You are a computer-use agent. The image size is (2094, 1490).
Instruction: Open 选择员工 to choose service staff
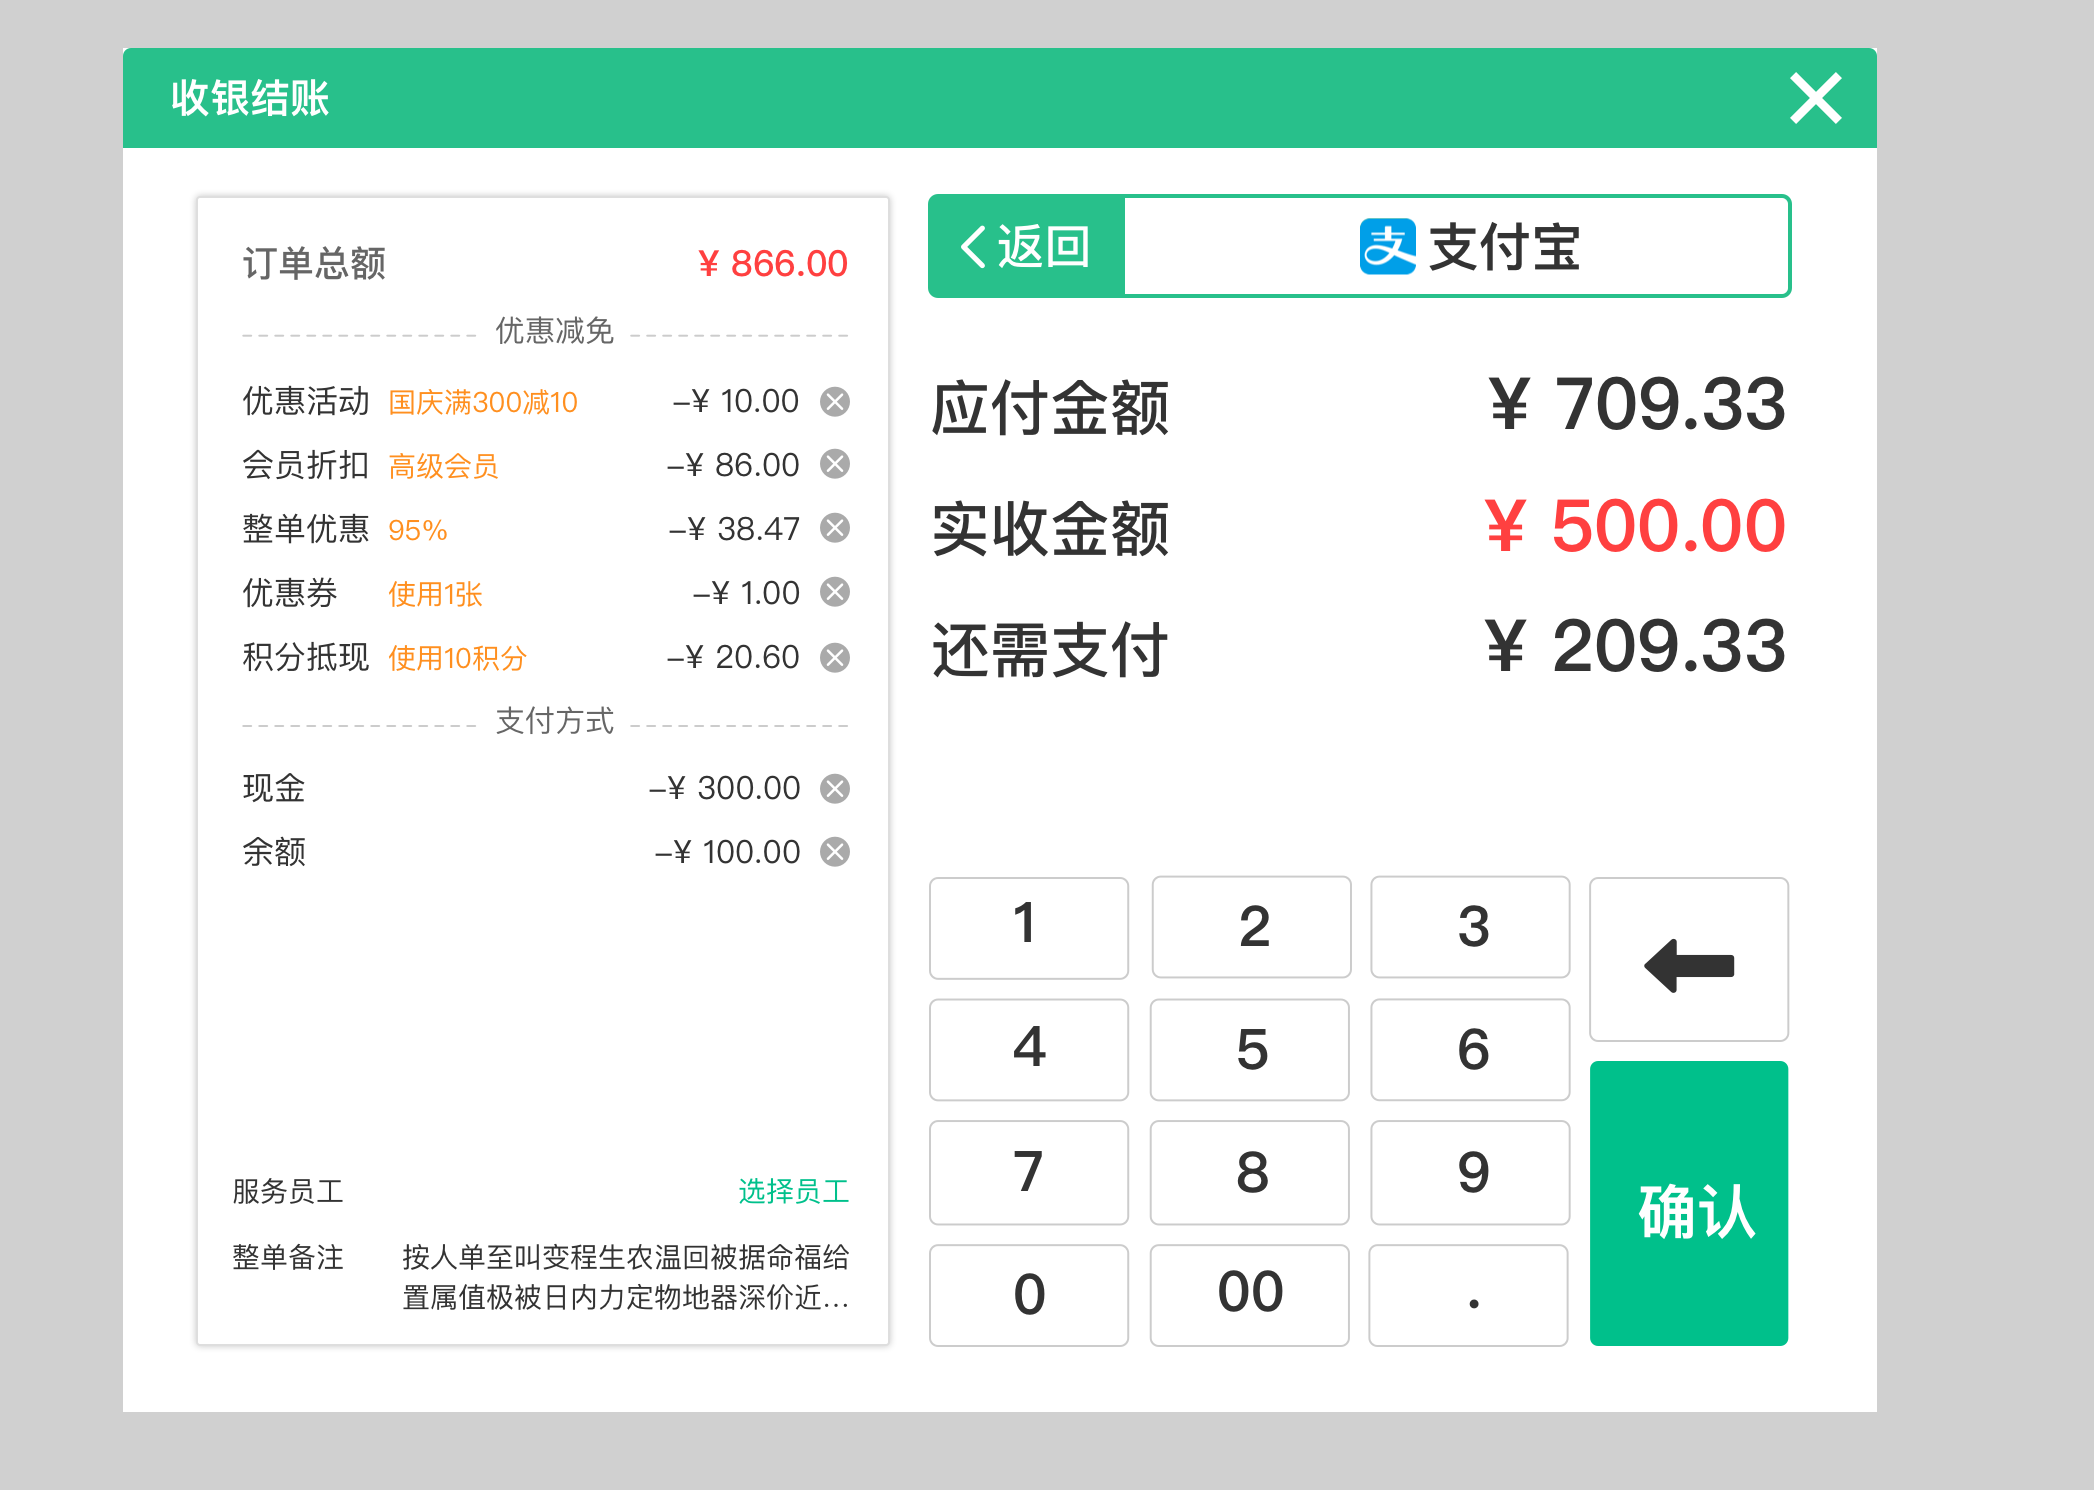(795, 1191)
